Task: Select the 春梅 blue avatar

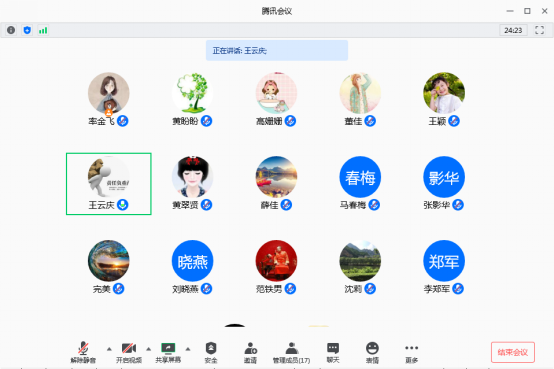Action: pos(360,177)
